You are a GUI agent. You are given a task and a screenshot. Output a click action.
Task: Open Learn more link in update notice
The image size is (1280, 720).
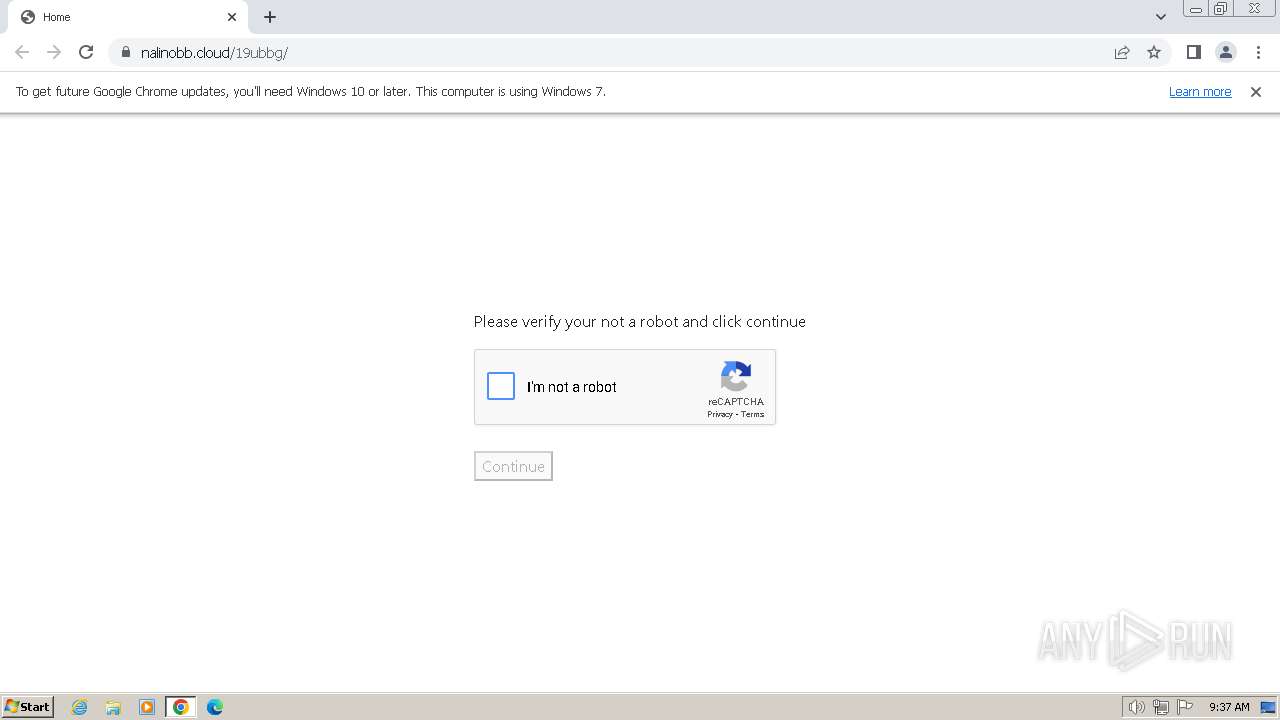[1200, 91]
